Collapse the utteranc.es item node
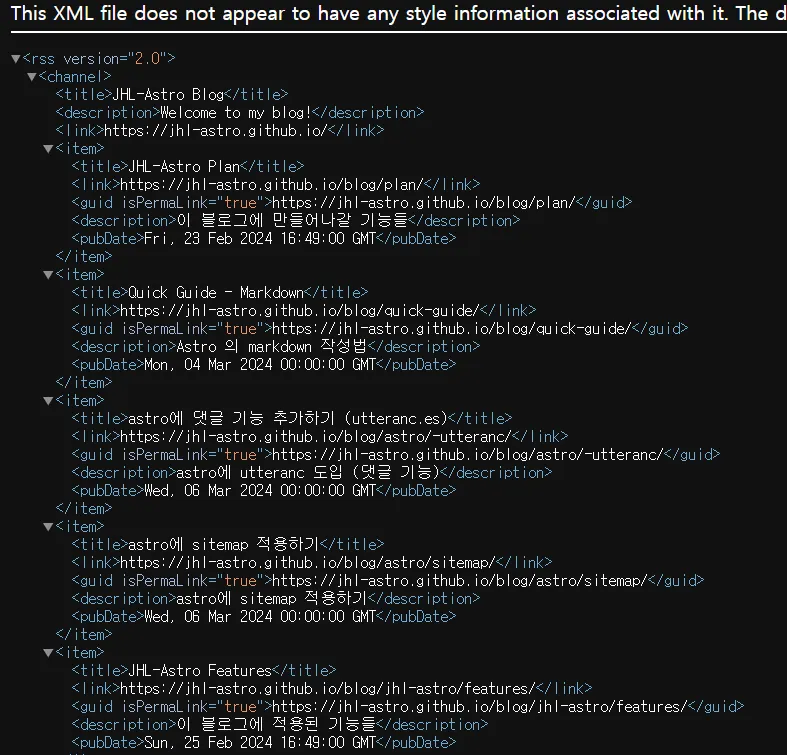This screenshot has width=787, height=755. (x=49, y=401)
